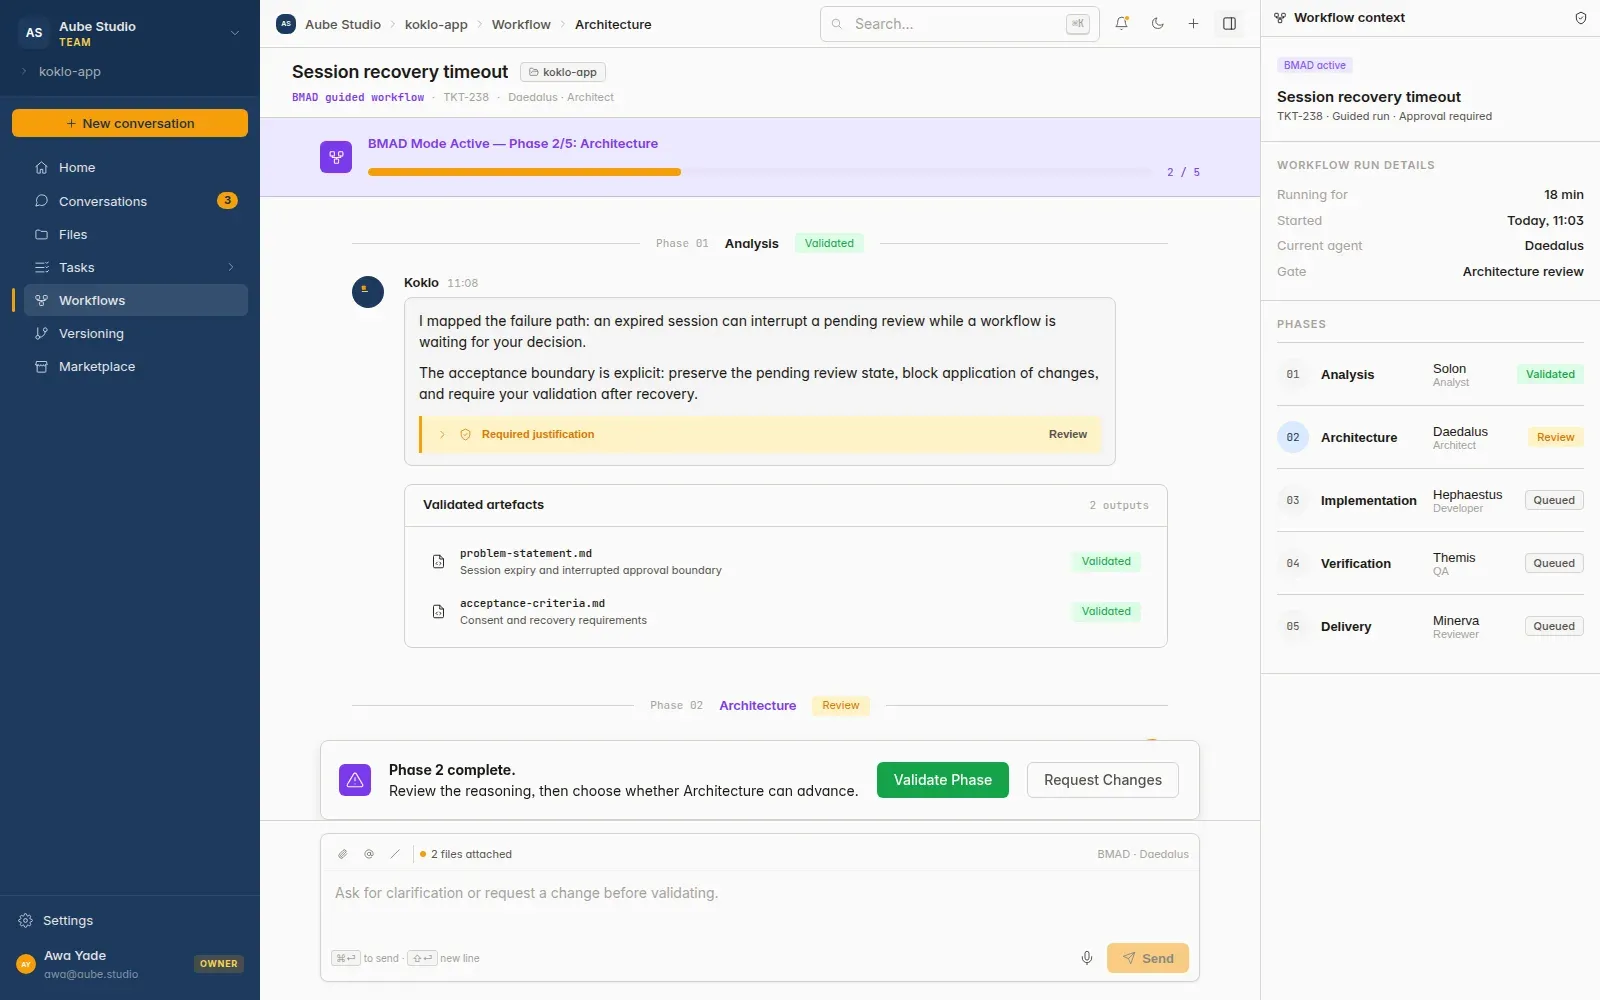1600x1000 pixels.
Task: Click the Phase 2 complete warning icon
Action: tap(355, 780)
